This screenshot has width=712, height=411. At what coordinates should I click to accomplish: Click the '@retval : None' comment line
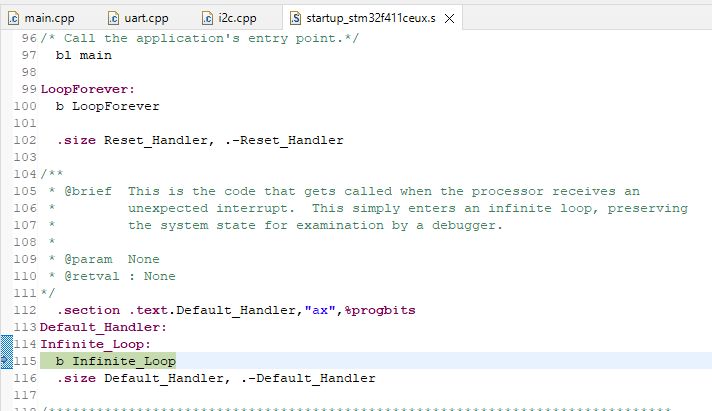[x=112, y=276]
